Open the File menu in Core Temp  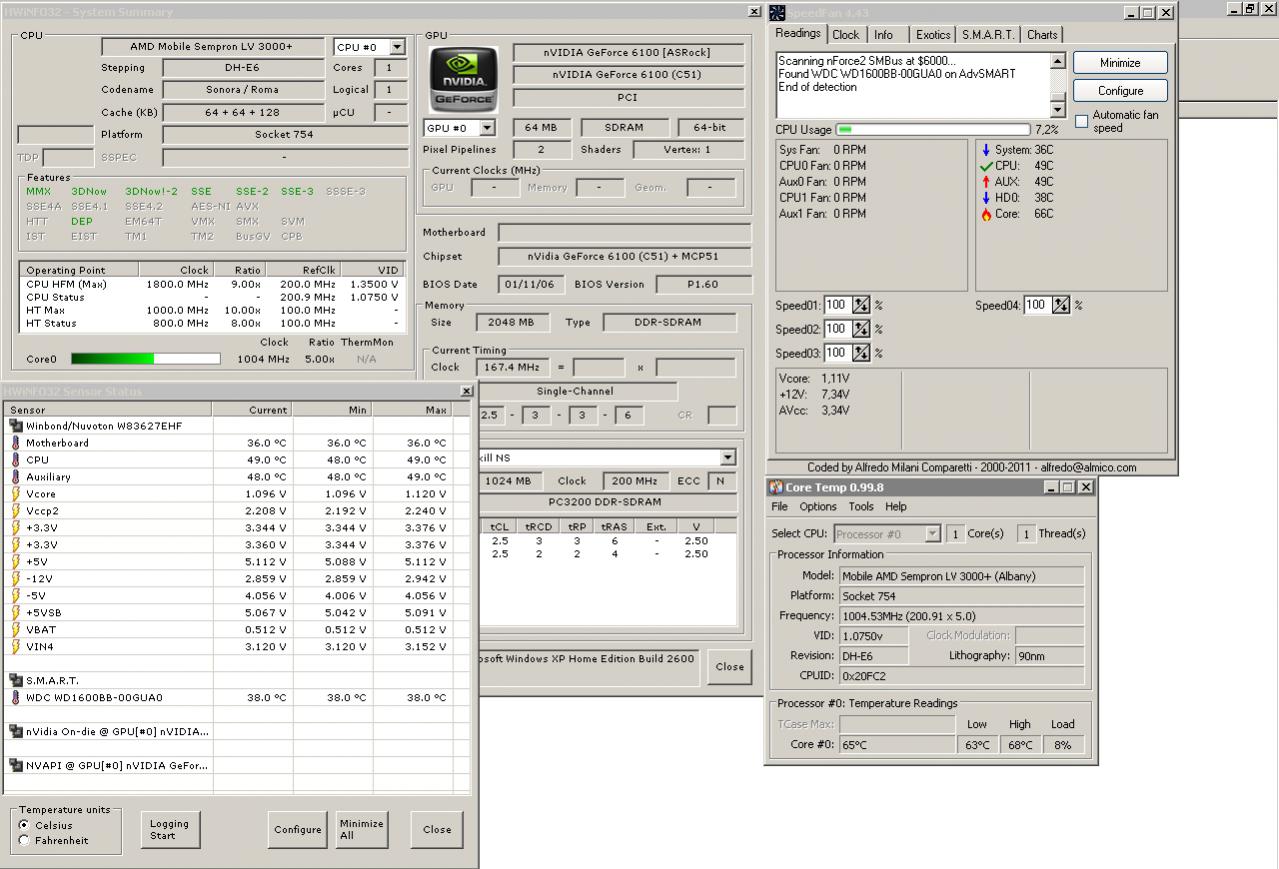[x=779, y=507]
